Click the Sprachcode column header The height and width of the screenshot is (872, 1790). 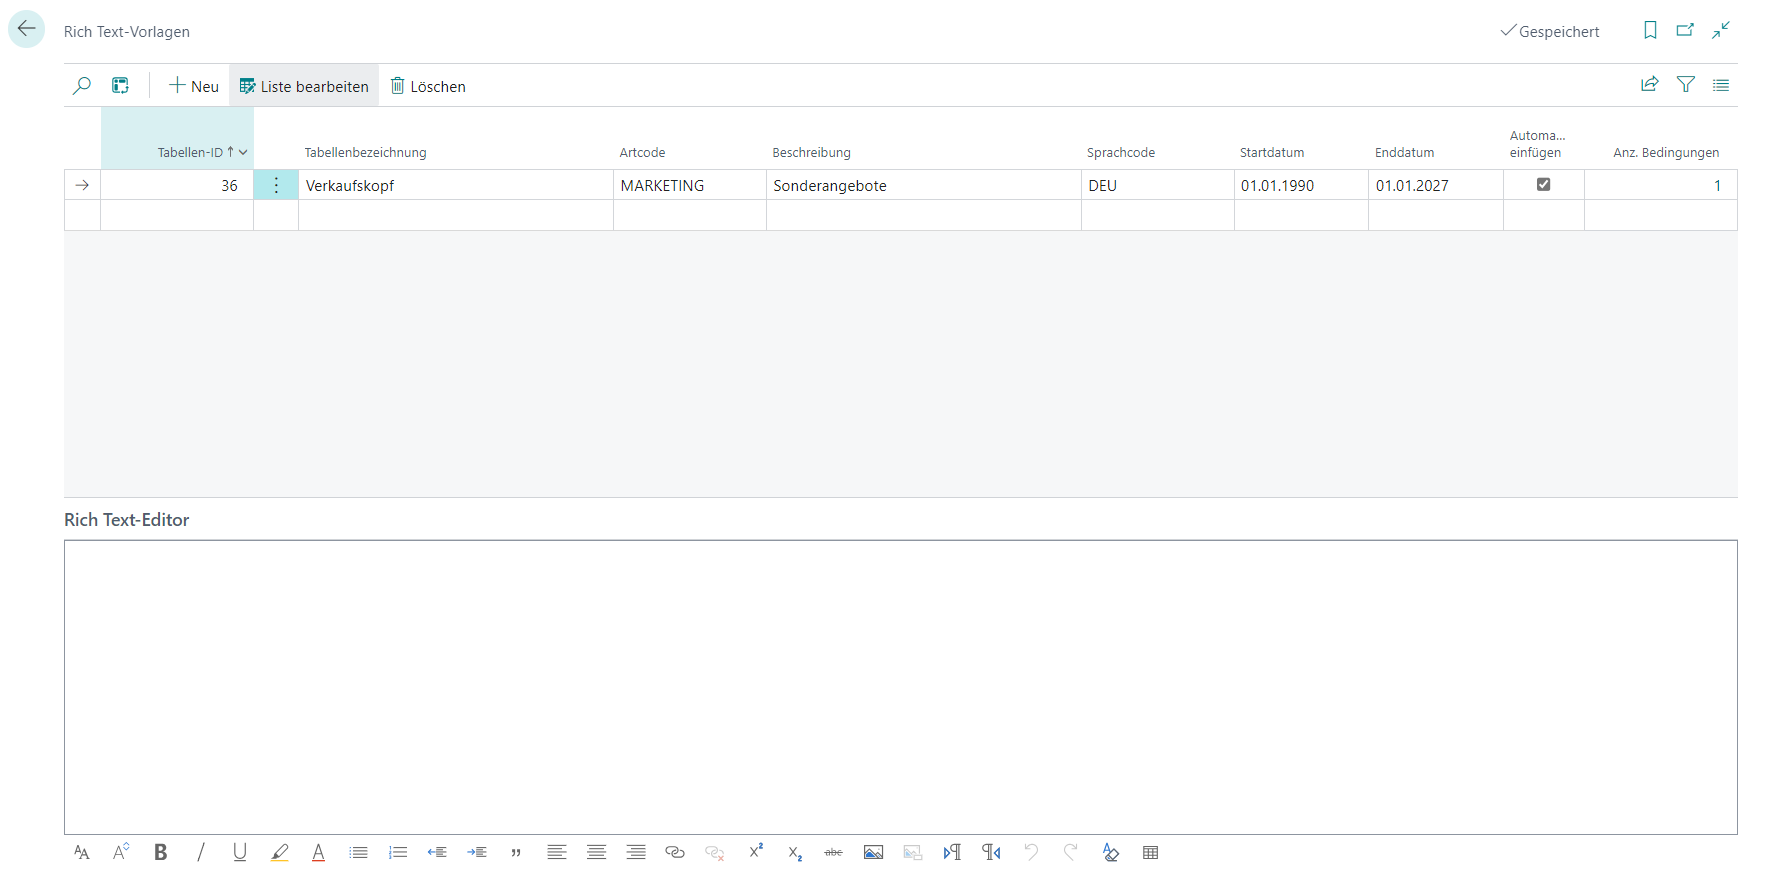pos(1120,152)
